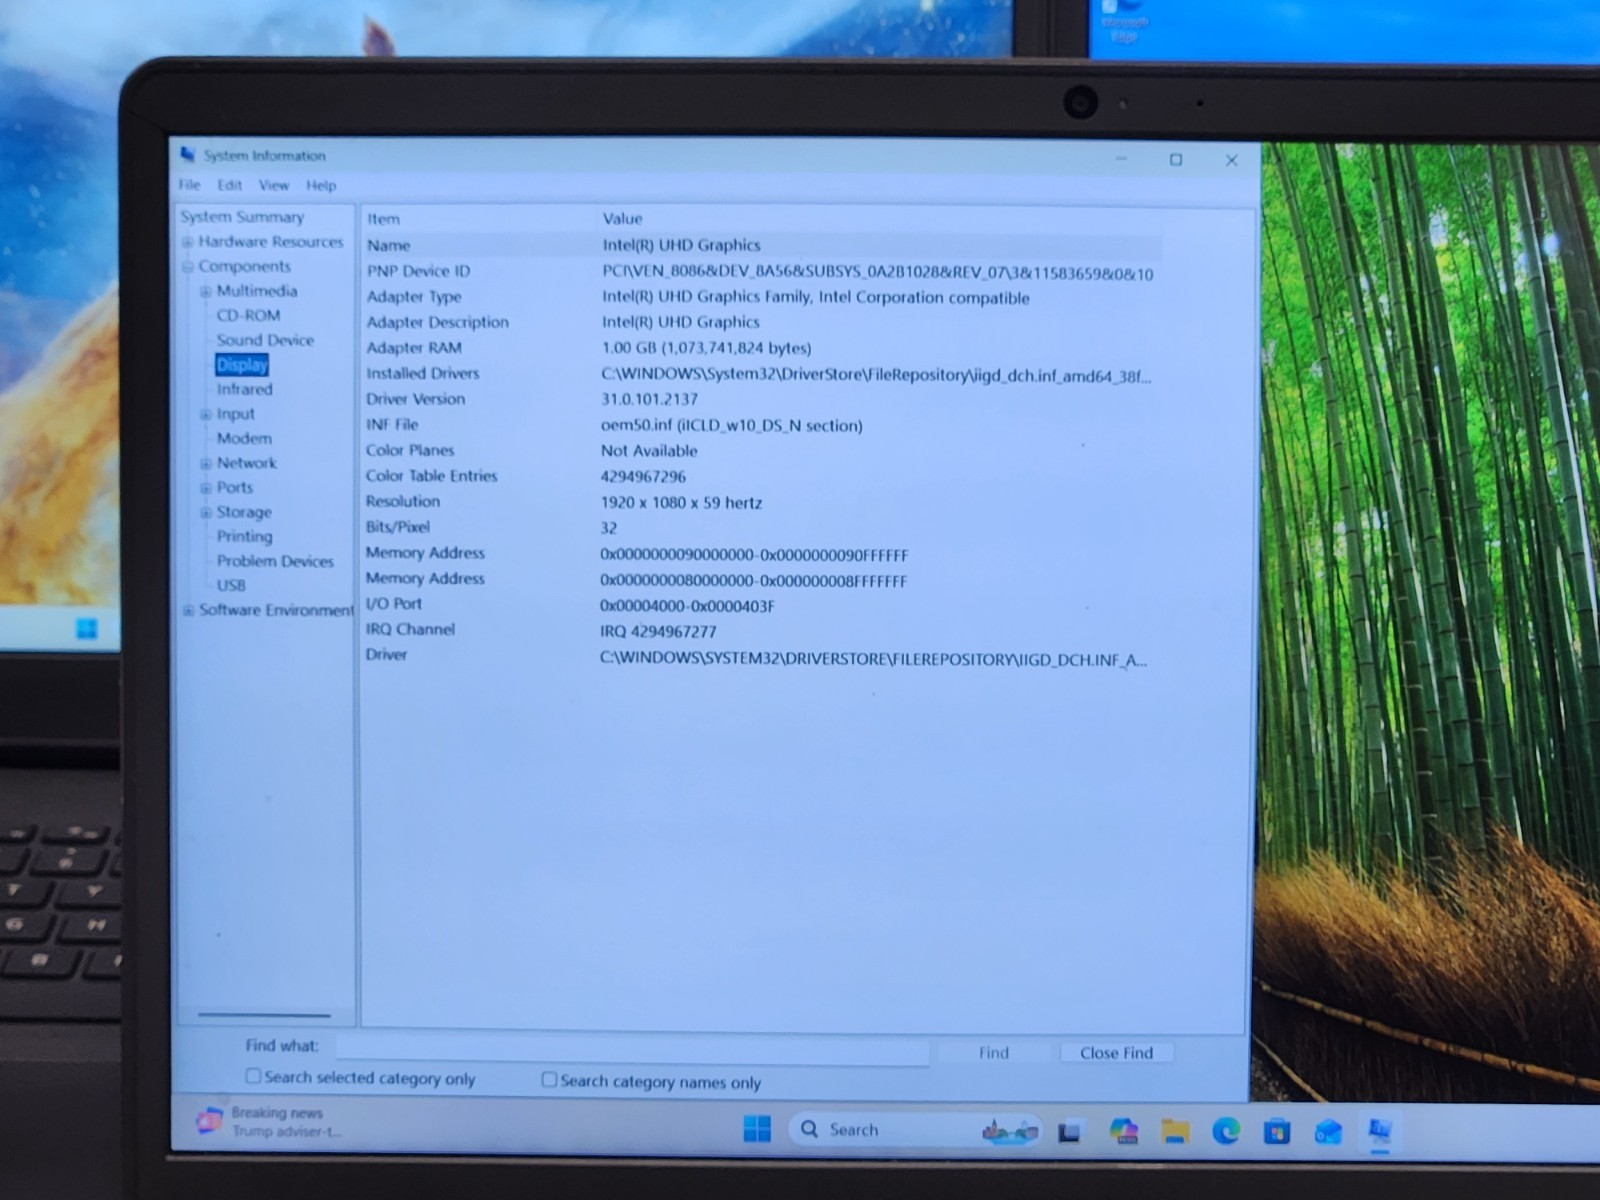
Task: Enable Search selected category only
Action: pyautogui.click(x=253, y=1076)
